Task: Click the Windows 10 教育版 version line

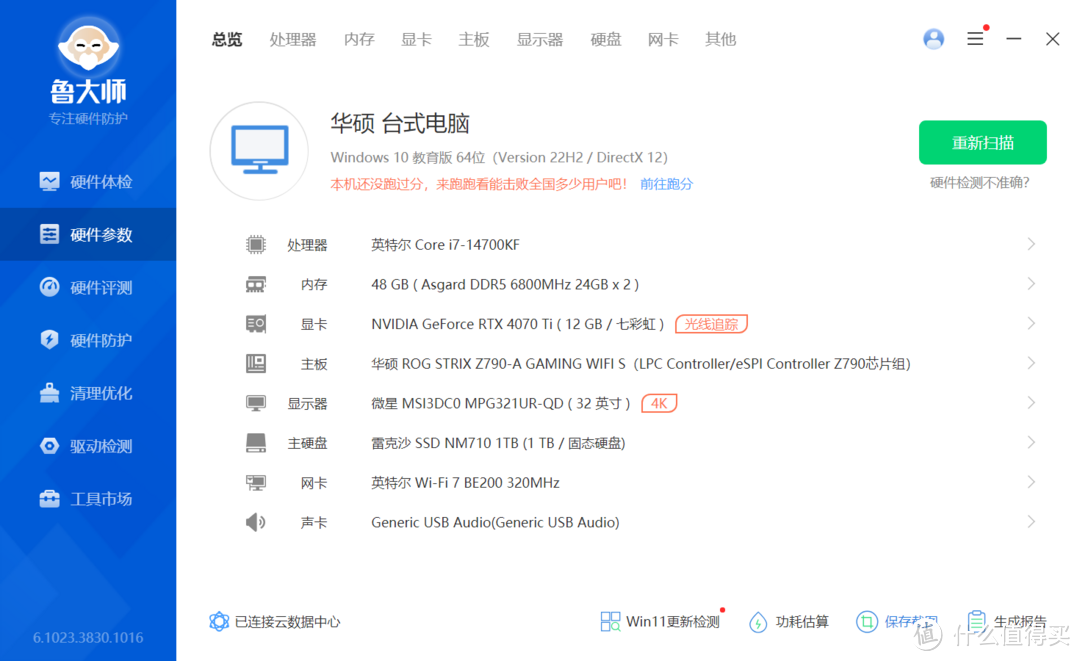Action: tap(499, 158)
